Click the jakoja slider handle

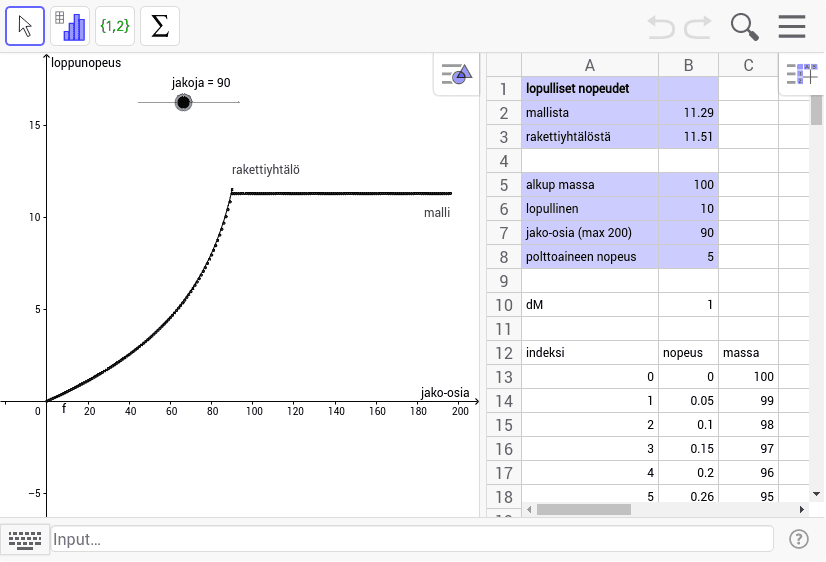click(x=183, y=102)
